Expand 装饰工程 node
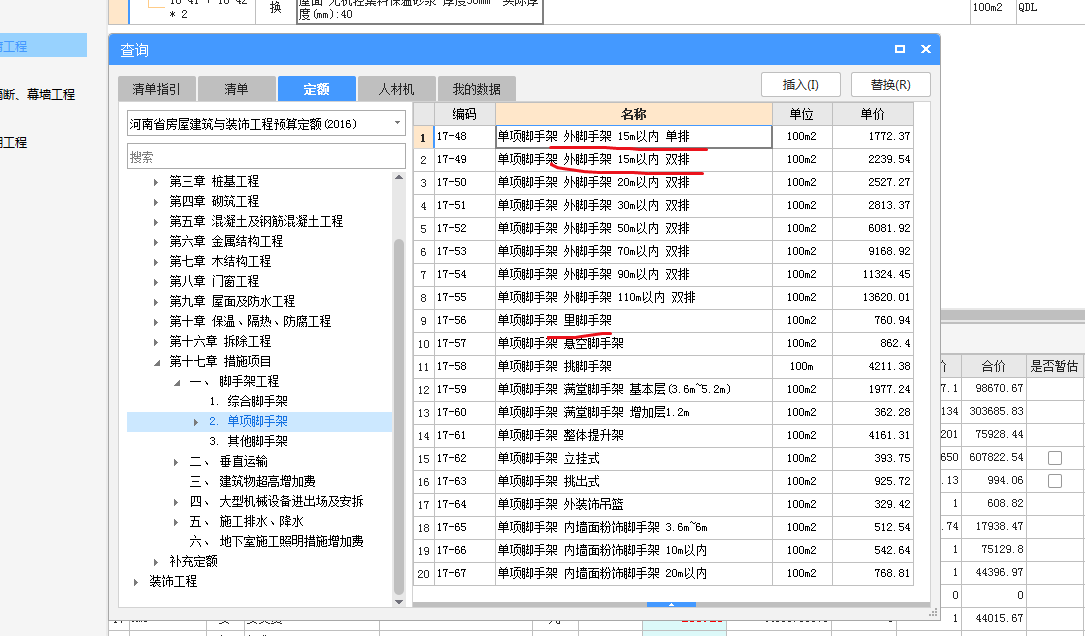The height and width of the screenshot is (636, 1085). pyautogui.click(x=136, y=583)
